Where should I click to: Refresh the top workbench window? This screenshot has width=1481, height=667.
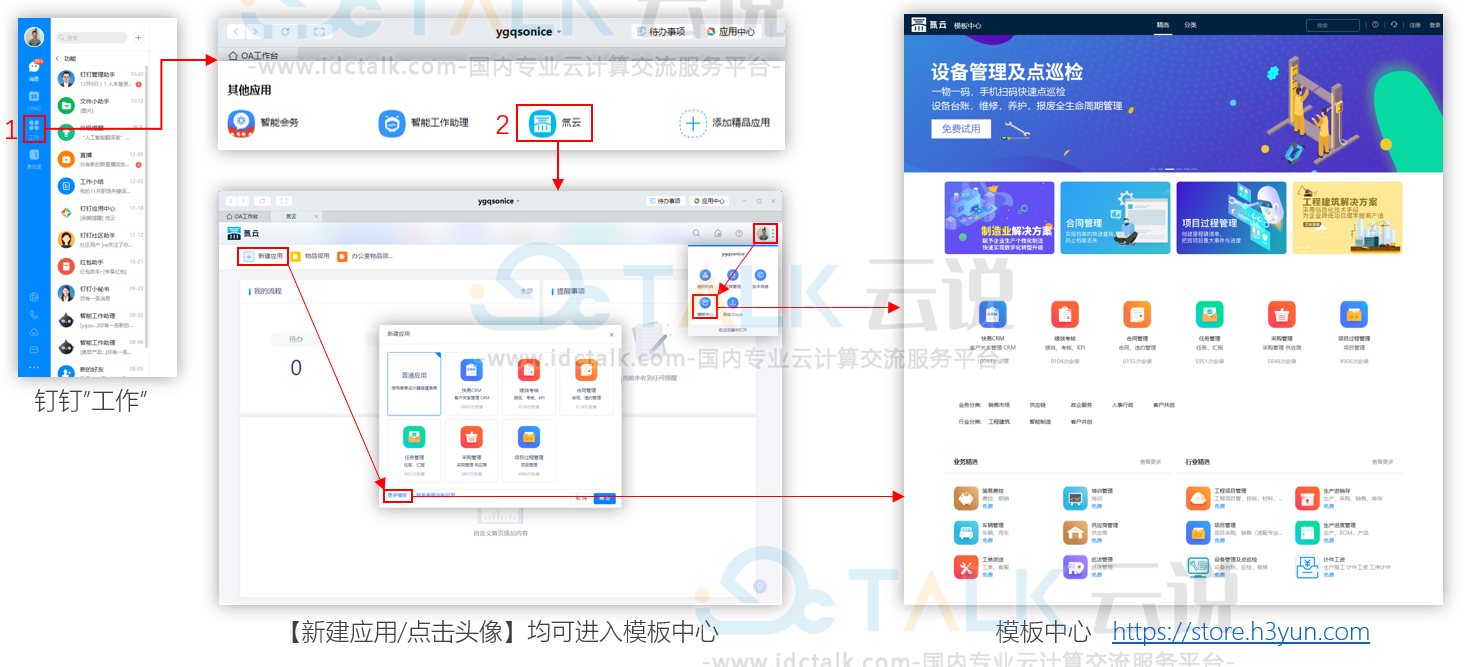point(286,32)
